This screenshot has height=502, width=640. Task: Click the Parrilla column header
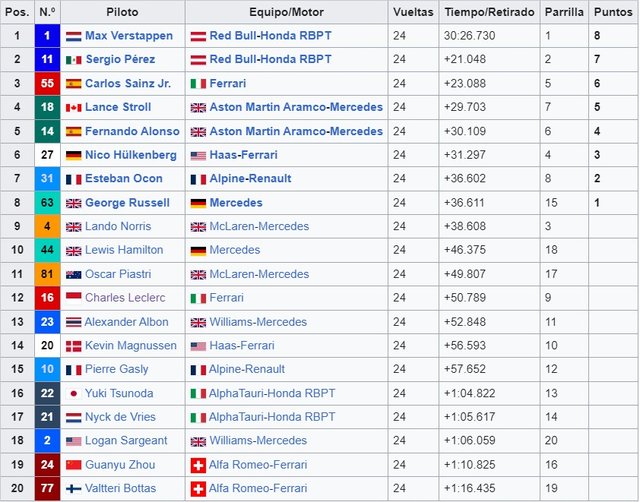(x=564, y=12)
